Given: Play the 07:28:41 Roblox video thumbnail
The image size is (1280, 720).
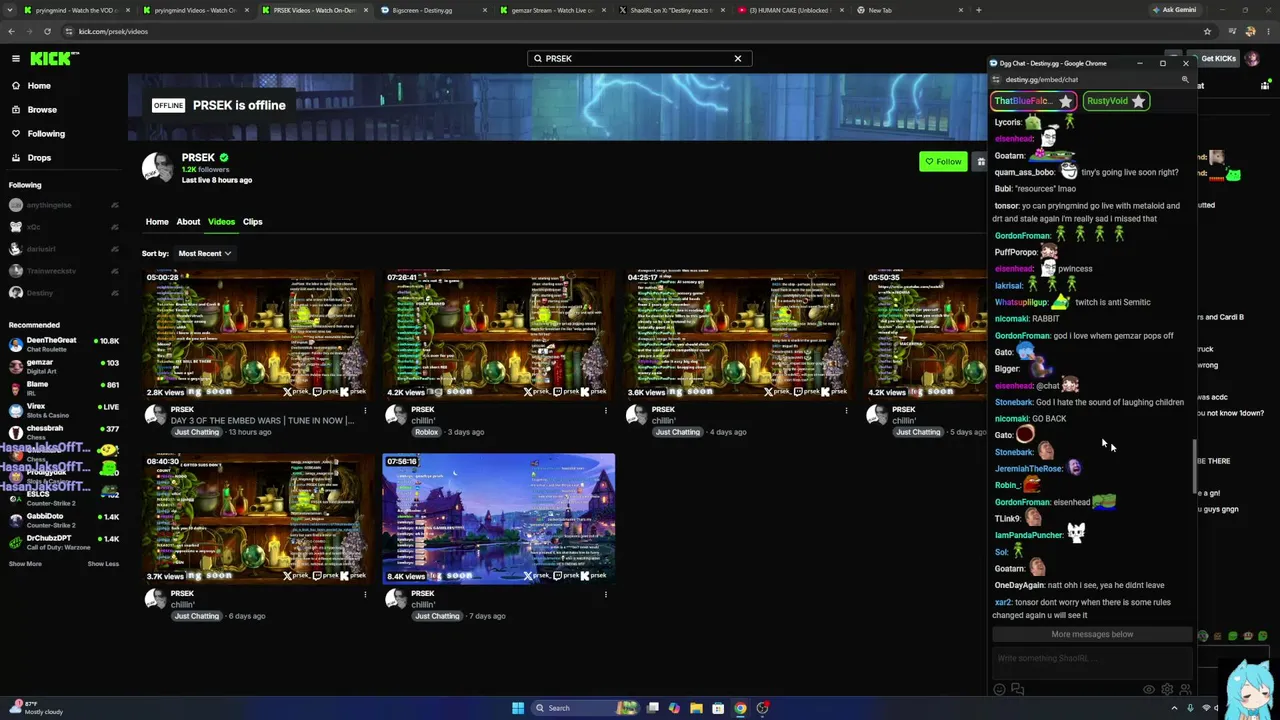Looking at the screenshot, I should pos(499,334).
